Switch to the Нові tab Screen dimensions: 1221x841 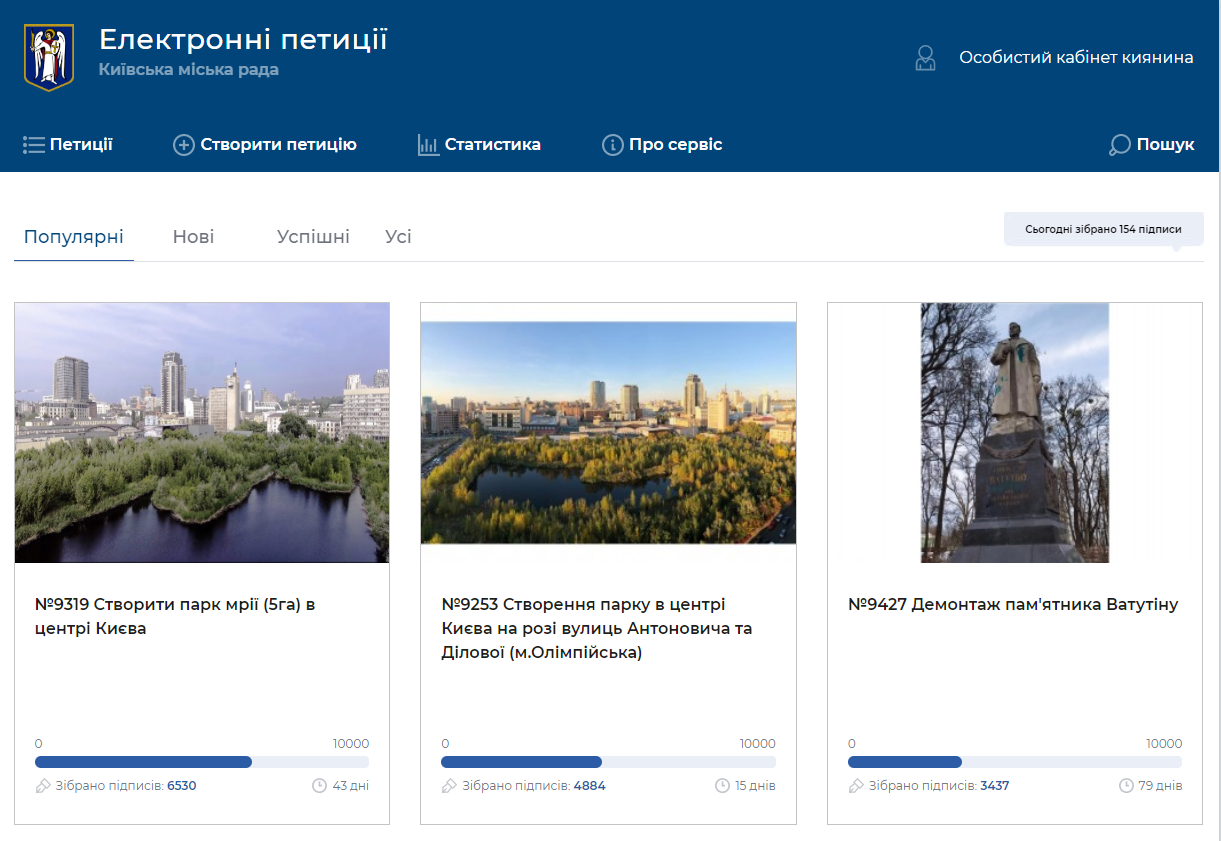(193, 237)
